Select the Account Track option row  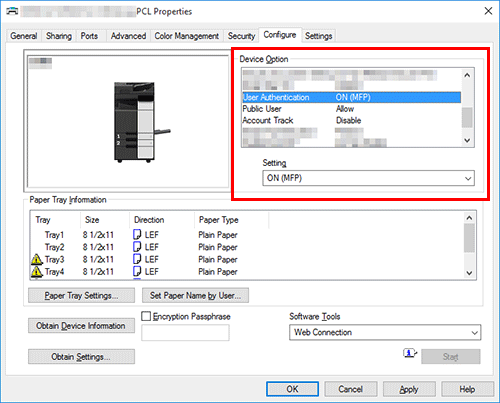(x=352, y=120)
